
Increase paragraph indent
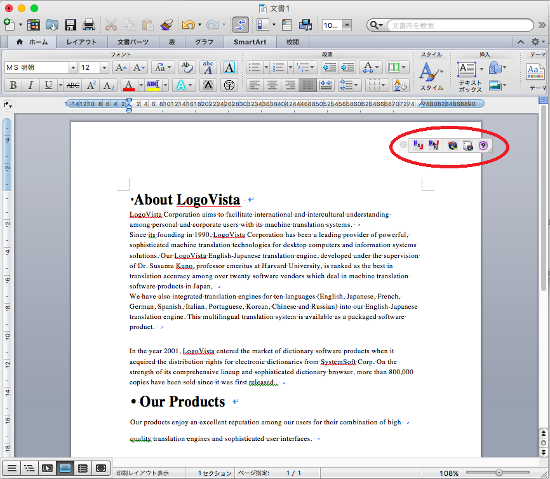[x=348, y=67]
